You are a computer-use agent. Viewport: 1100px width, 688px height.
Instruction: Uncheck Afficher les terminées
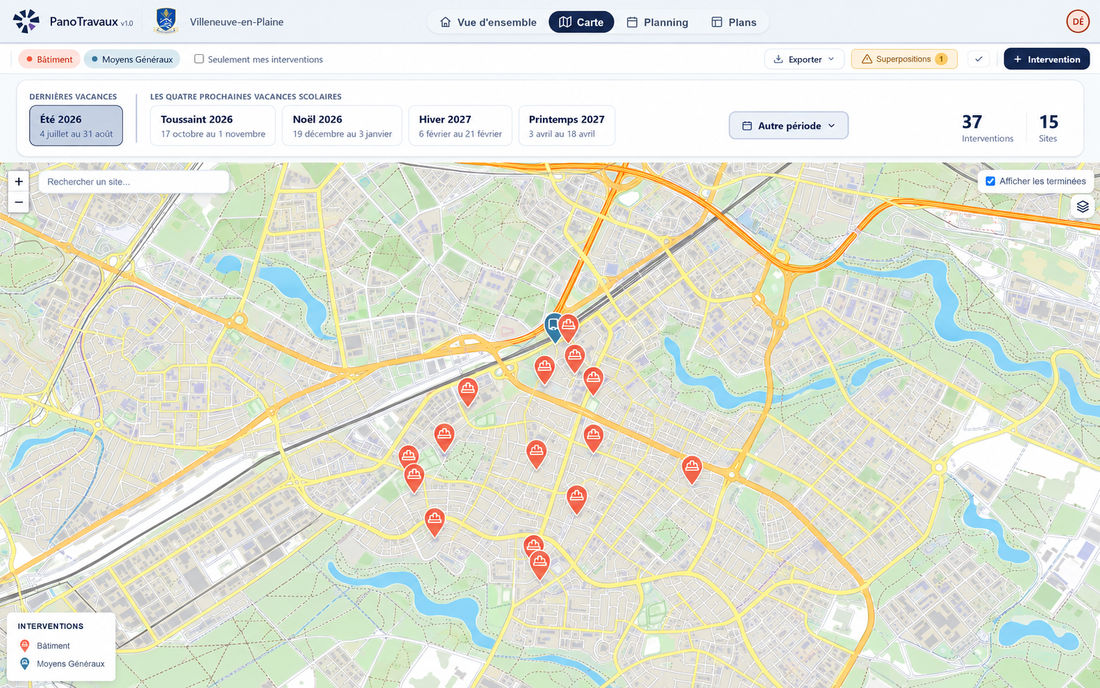pyautogui.click(x=991, y=181)
